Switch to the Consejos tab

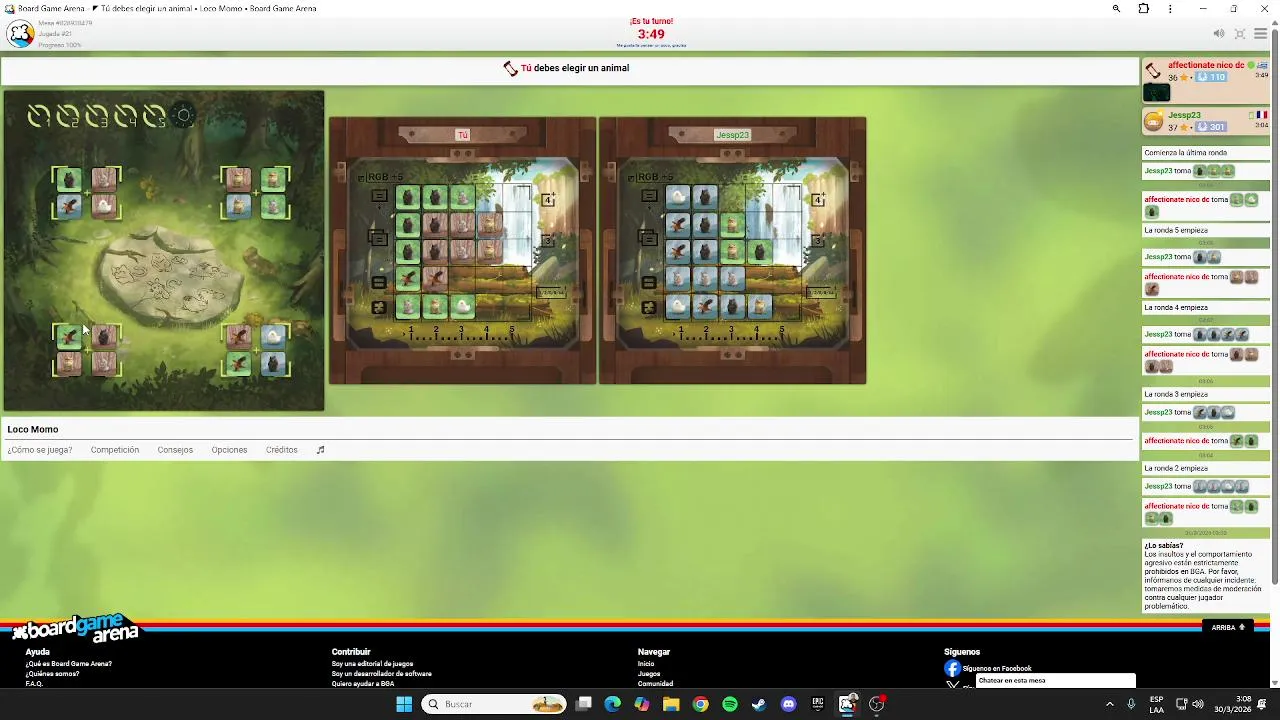(x=175, y=450)
